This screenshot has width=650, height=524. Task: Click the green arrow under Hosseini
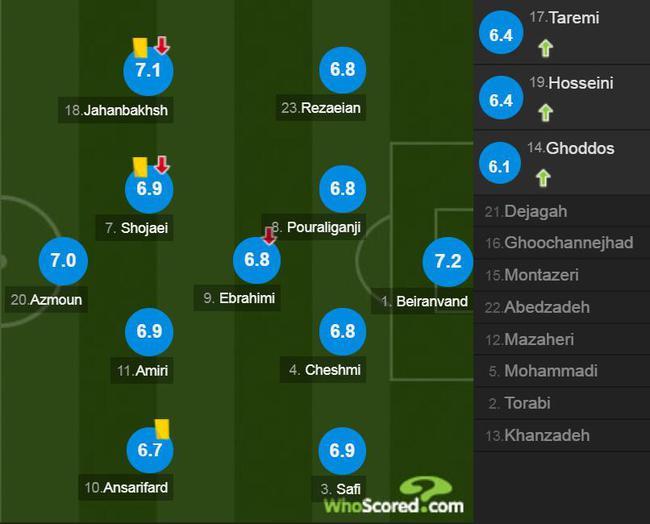pos(546,112)
